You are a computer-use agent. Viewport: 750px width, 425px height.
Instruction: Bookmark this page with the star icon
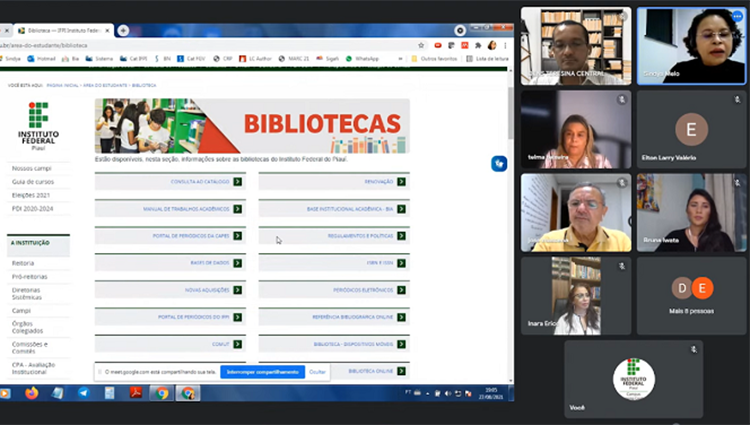click(x=421, y=45)
